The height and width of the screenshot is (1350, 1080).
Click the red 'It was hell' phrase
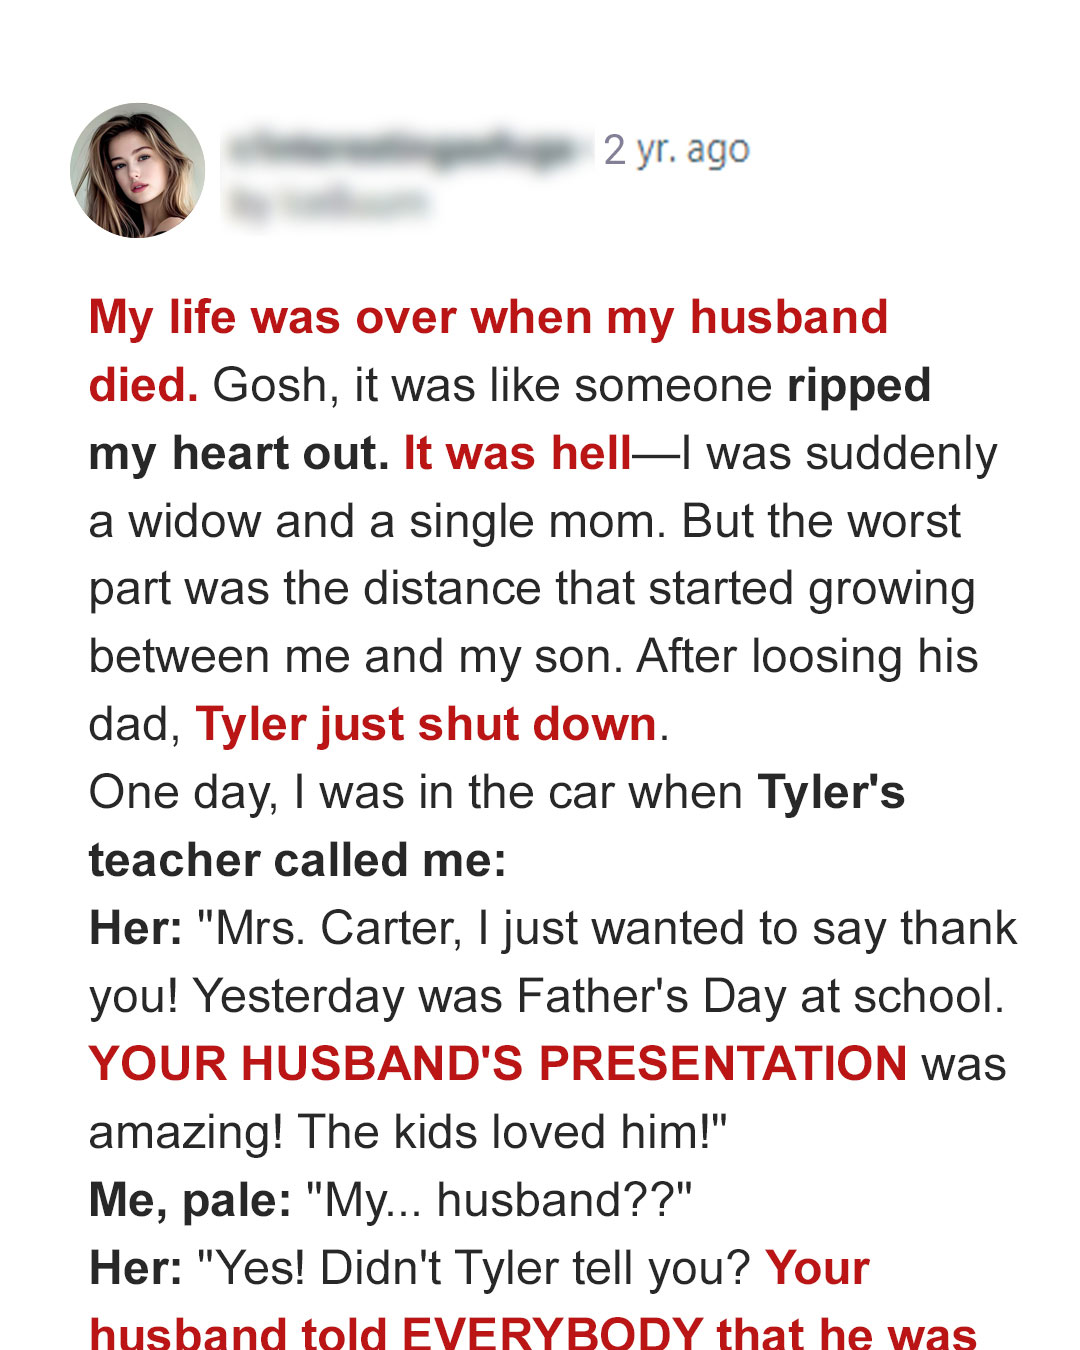pyautogui.click(x=518, y=453)
